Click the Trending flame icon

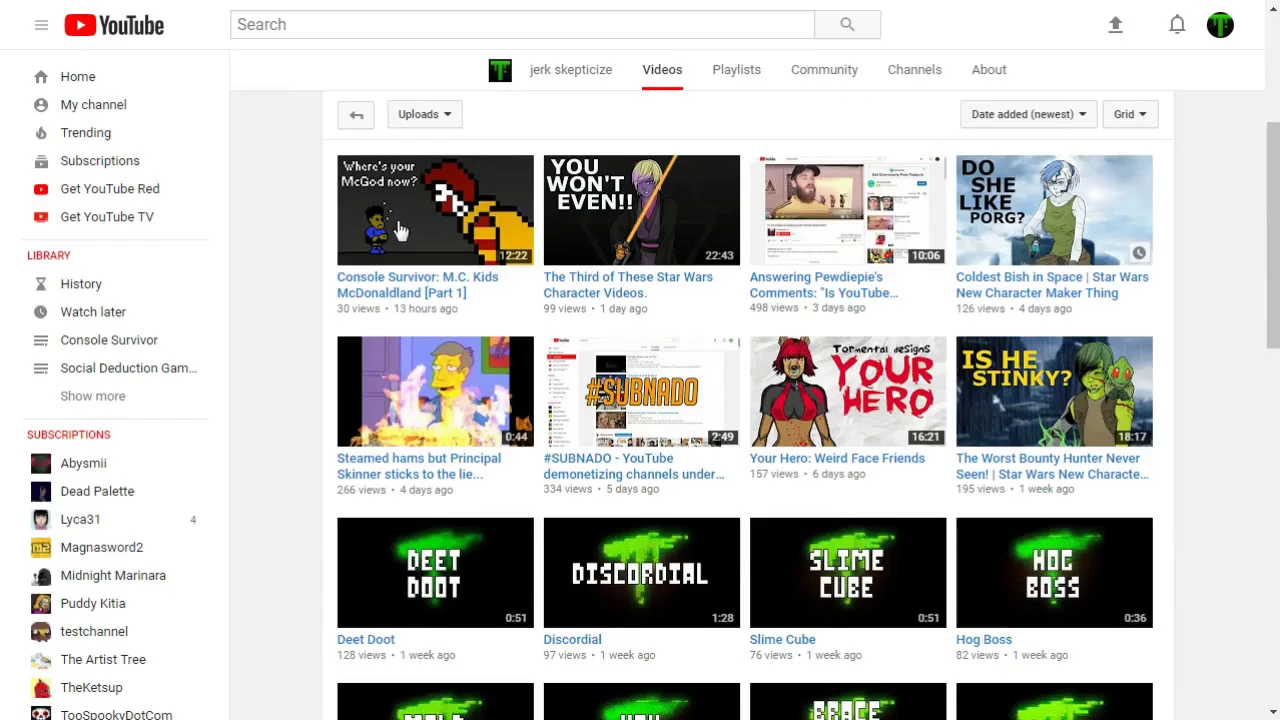[x=41, y=133]
